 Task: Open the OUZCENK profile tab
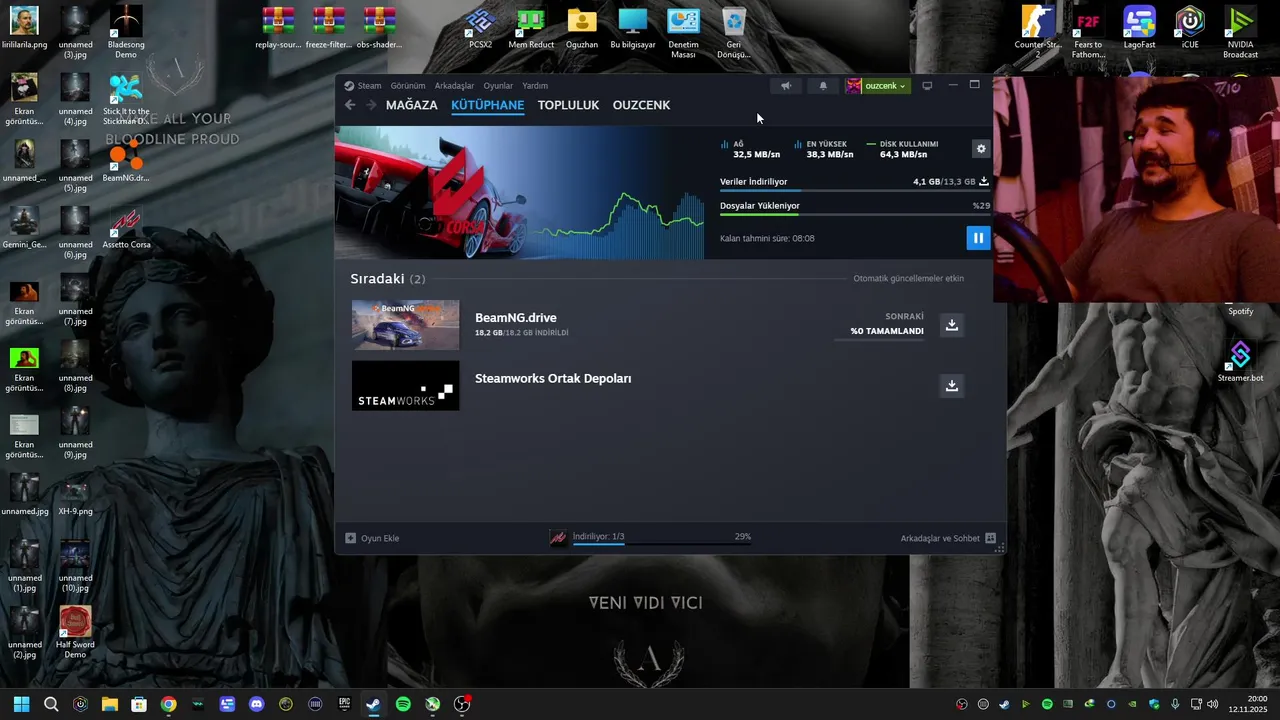pyautogui.click(x=641, y=105)
